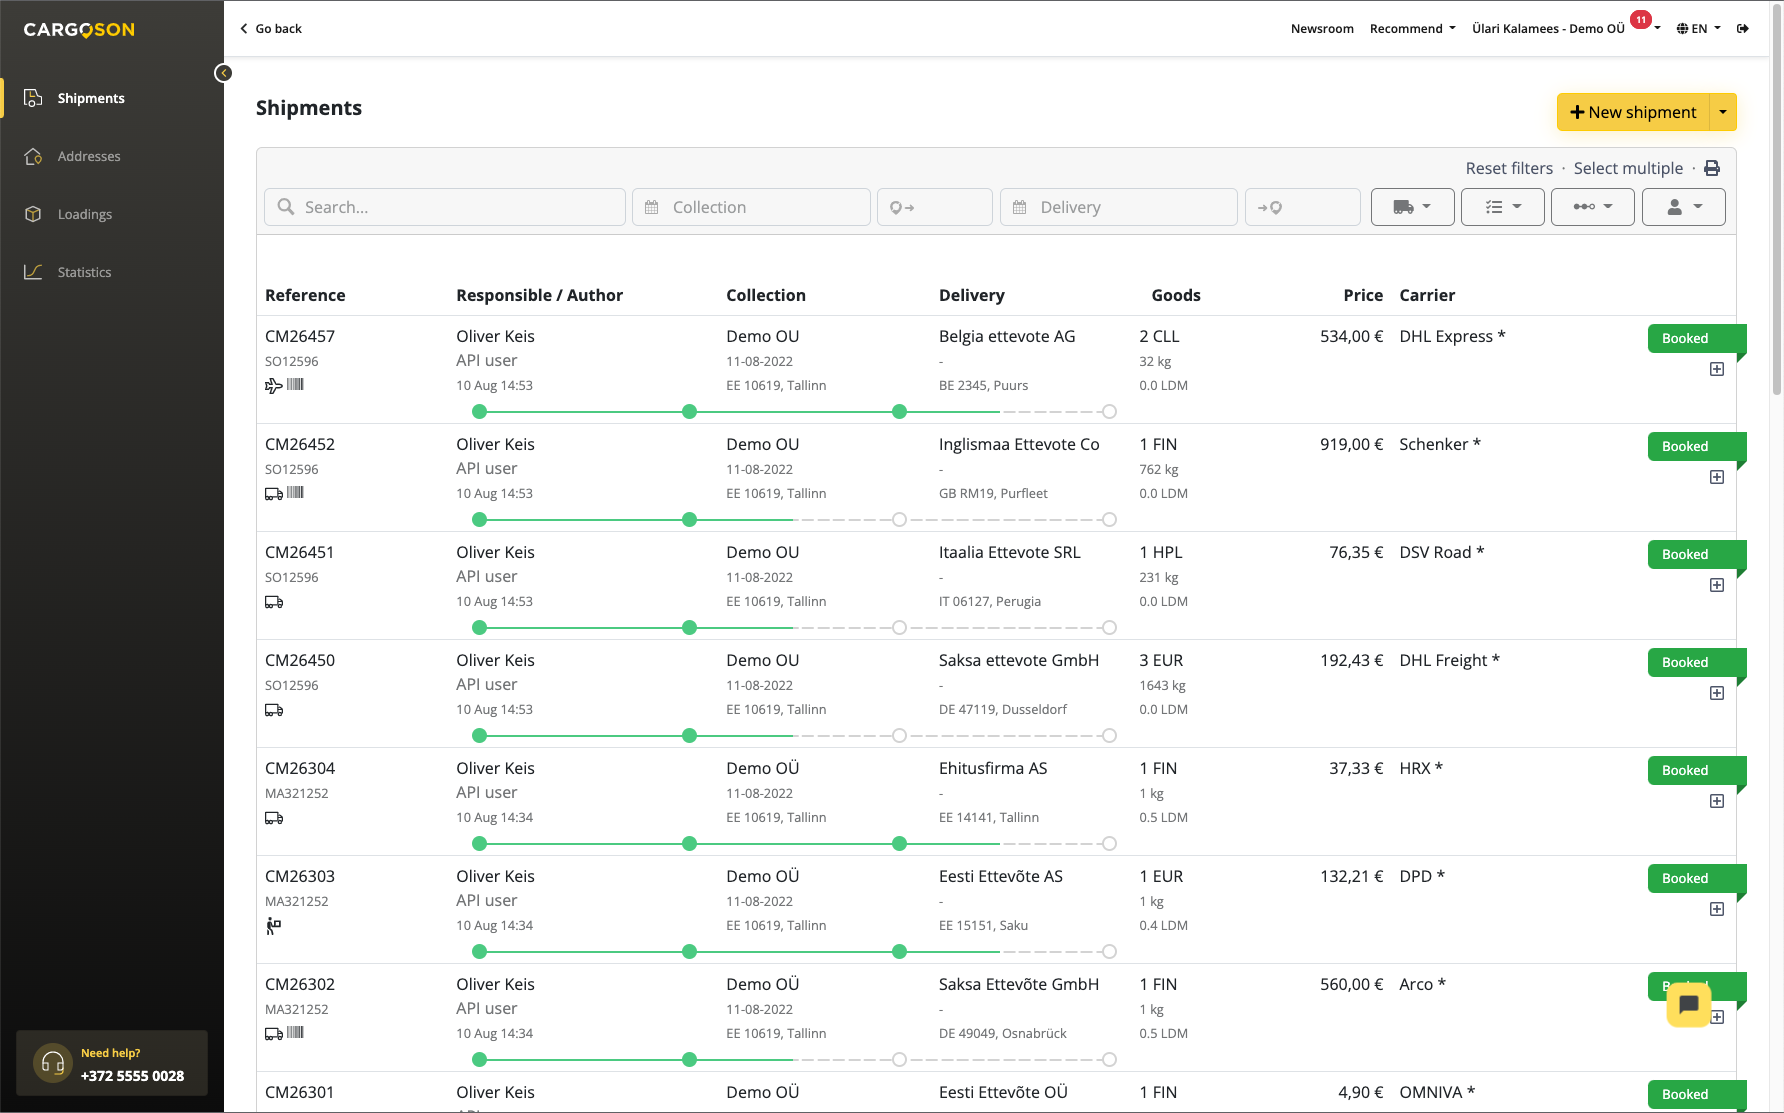Click the Booked status for CM26457
This screenshot has width=1784, height=1113.
(x=1697, y=338)
